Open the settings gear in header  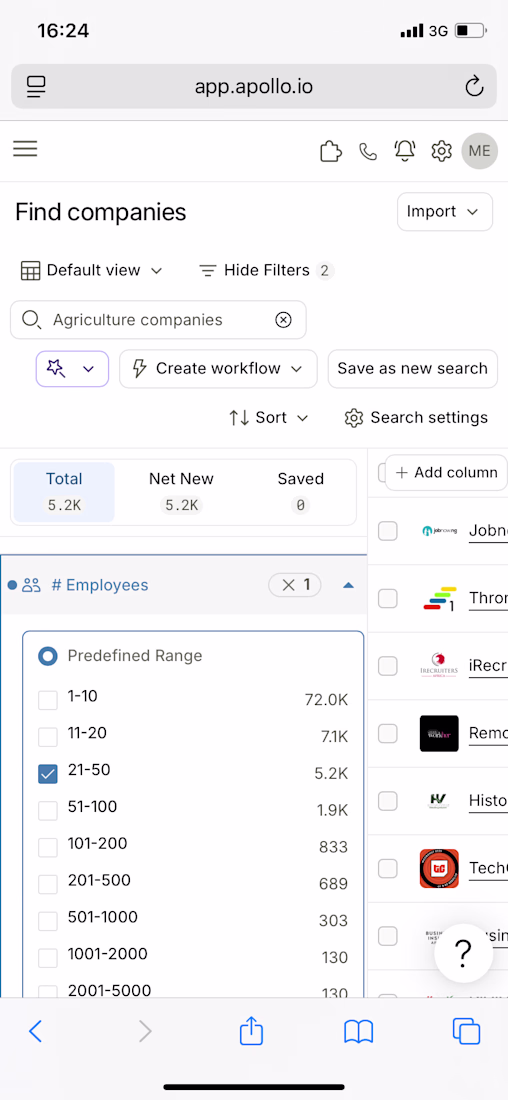pos(441,151)
